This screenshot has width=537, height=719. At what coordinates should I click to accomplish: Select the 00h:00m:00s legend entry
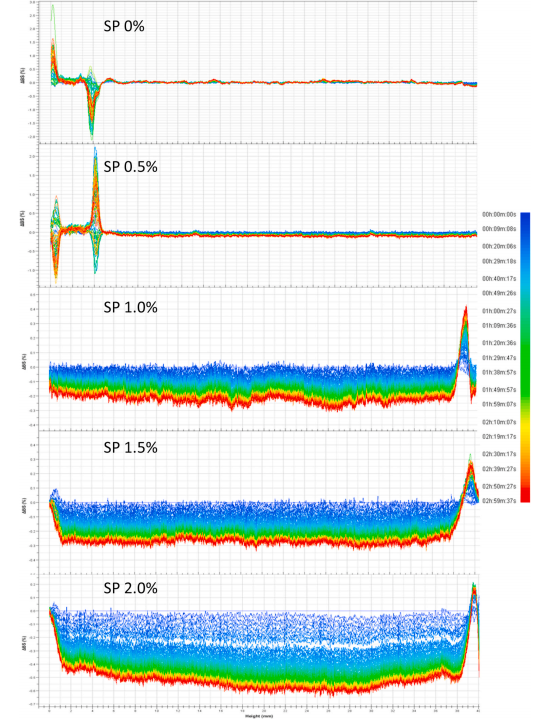pos(499,214)
